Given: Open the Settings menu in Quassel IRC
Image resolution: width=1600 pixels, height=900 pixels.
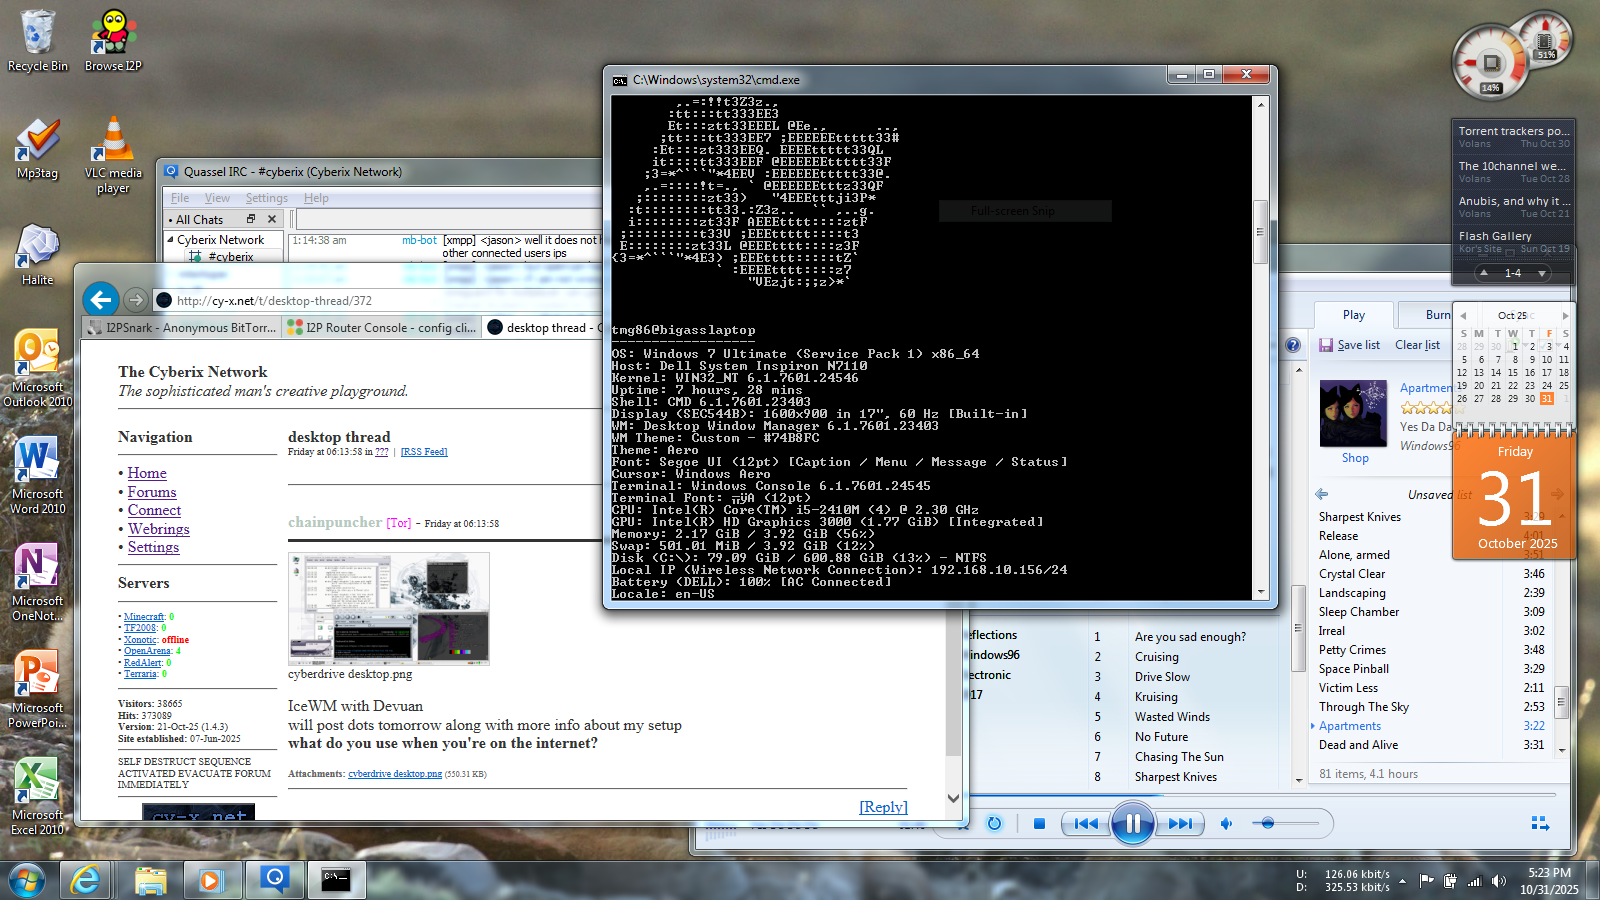Looking at the screenshot, I should (266, 198).
